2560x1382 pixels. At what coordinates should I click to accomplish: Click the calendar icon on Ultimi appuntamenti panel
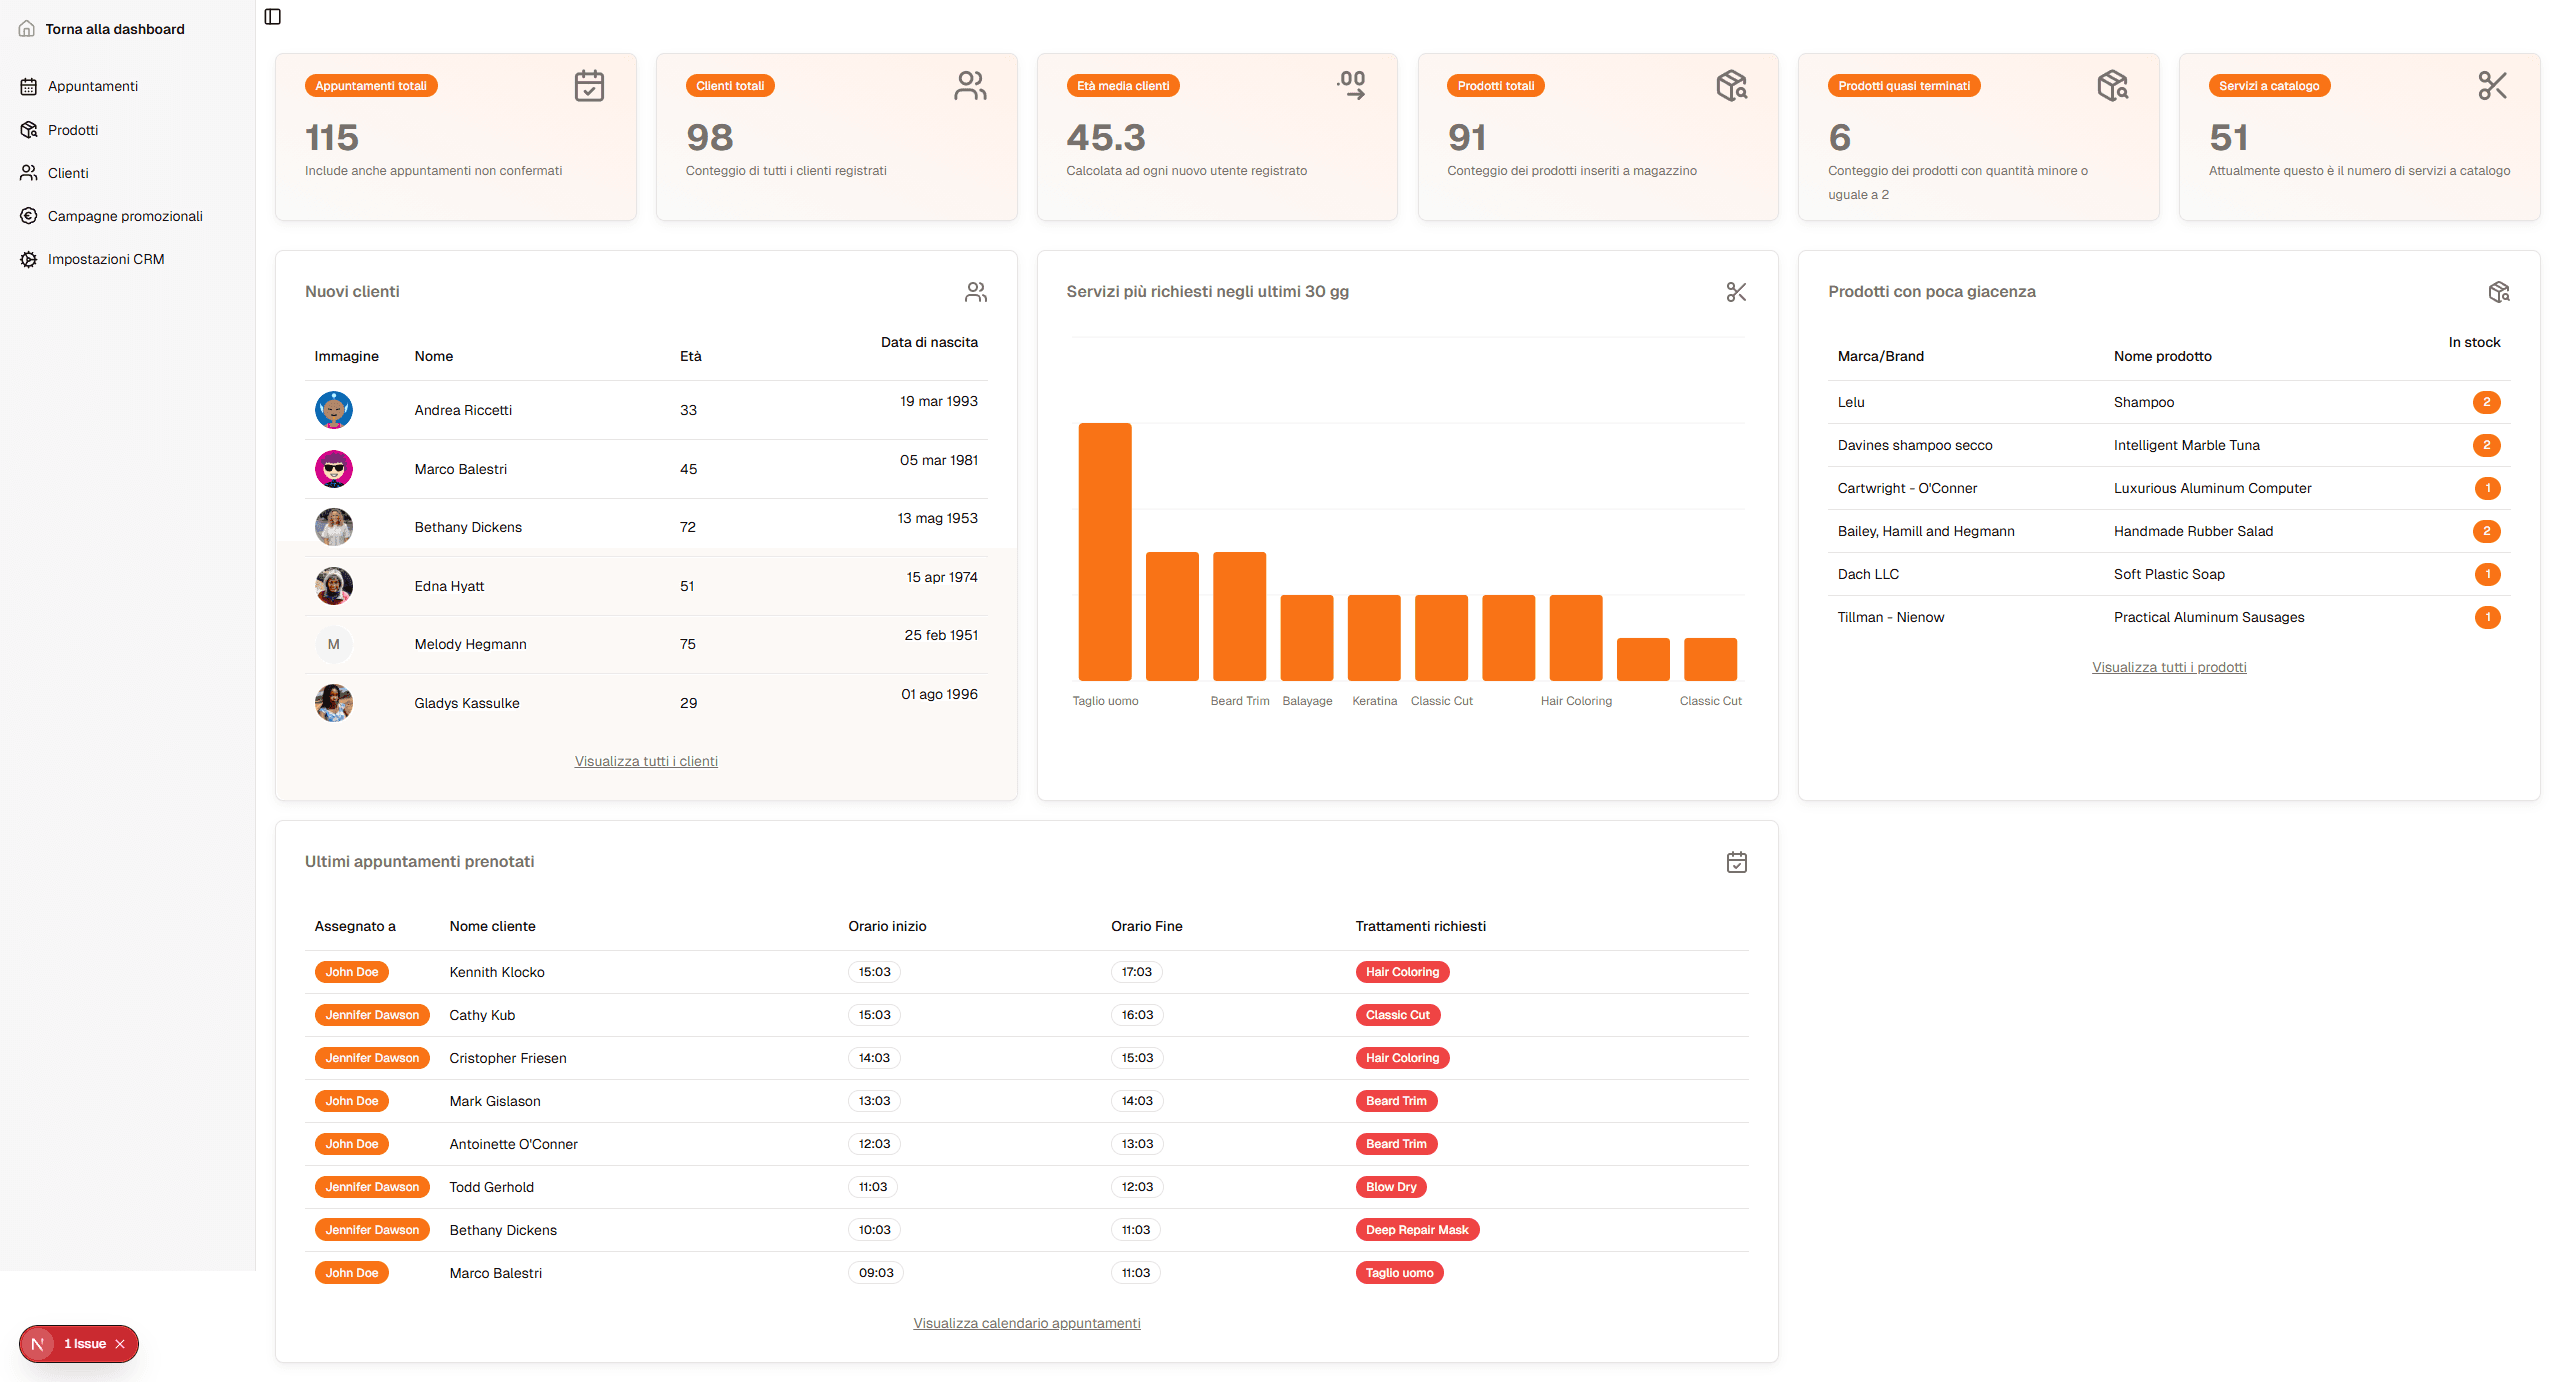click(1737, 861)
